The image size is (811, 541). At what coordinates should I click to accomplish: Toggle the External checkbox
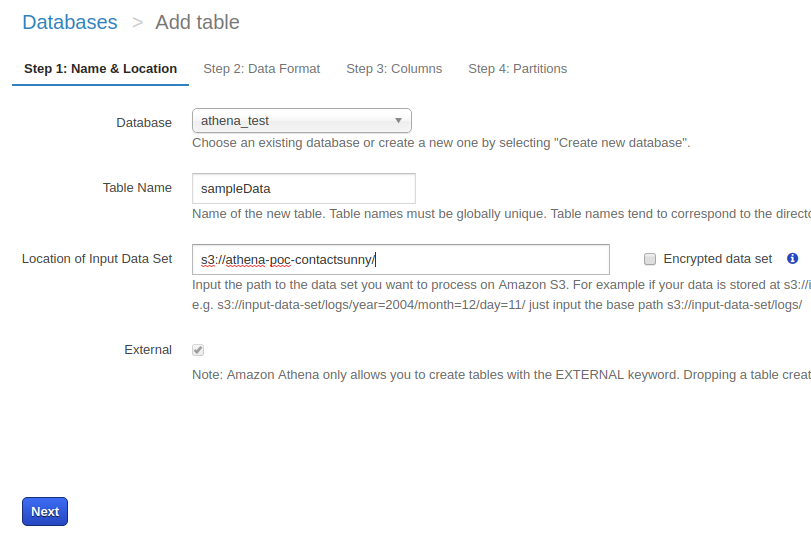point(198,350)
